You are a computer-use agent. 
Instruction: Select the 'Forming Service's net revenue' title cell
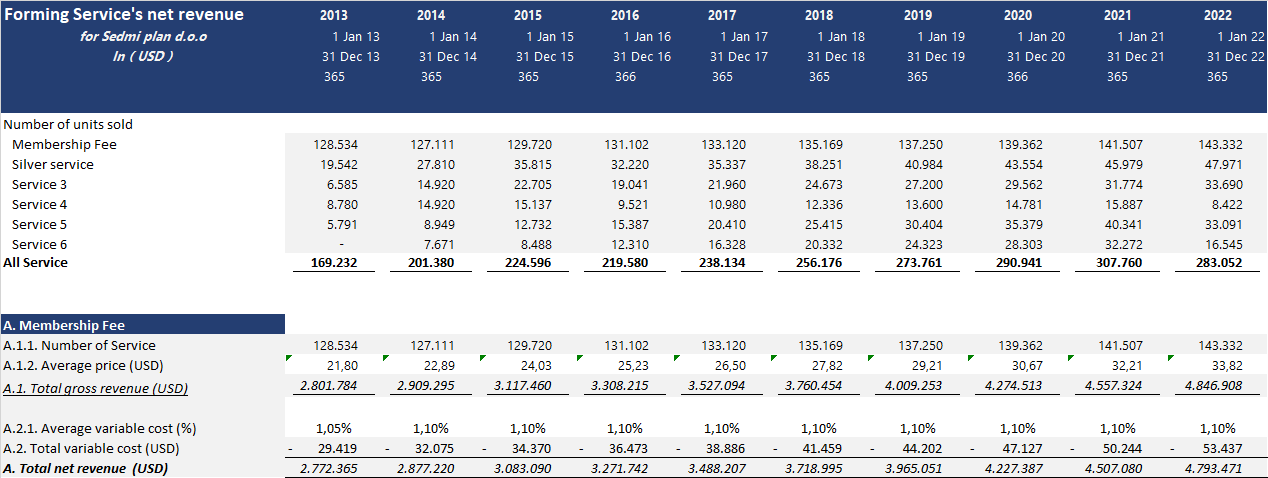(123, 15)
